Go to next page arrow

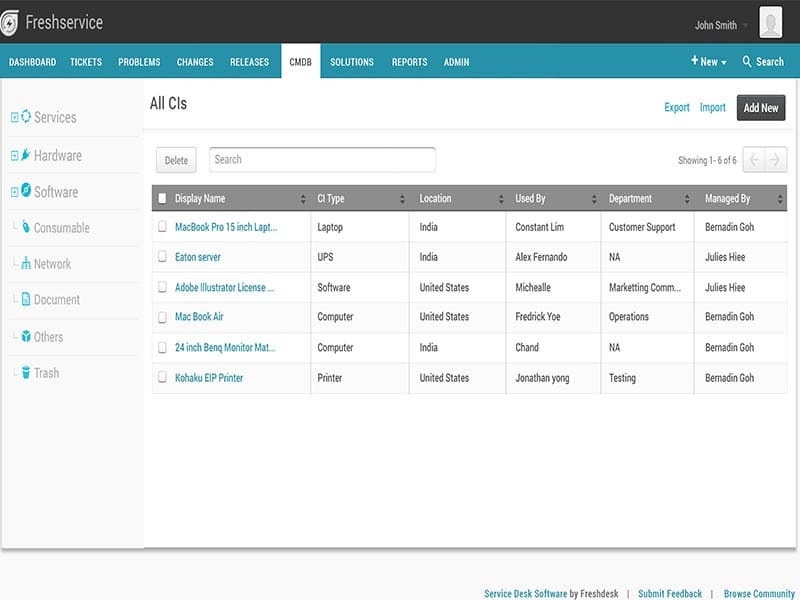(x=775, y=160)
